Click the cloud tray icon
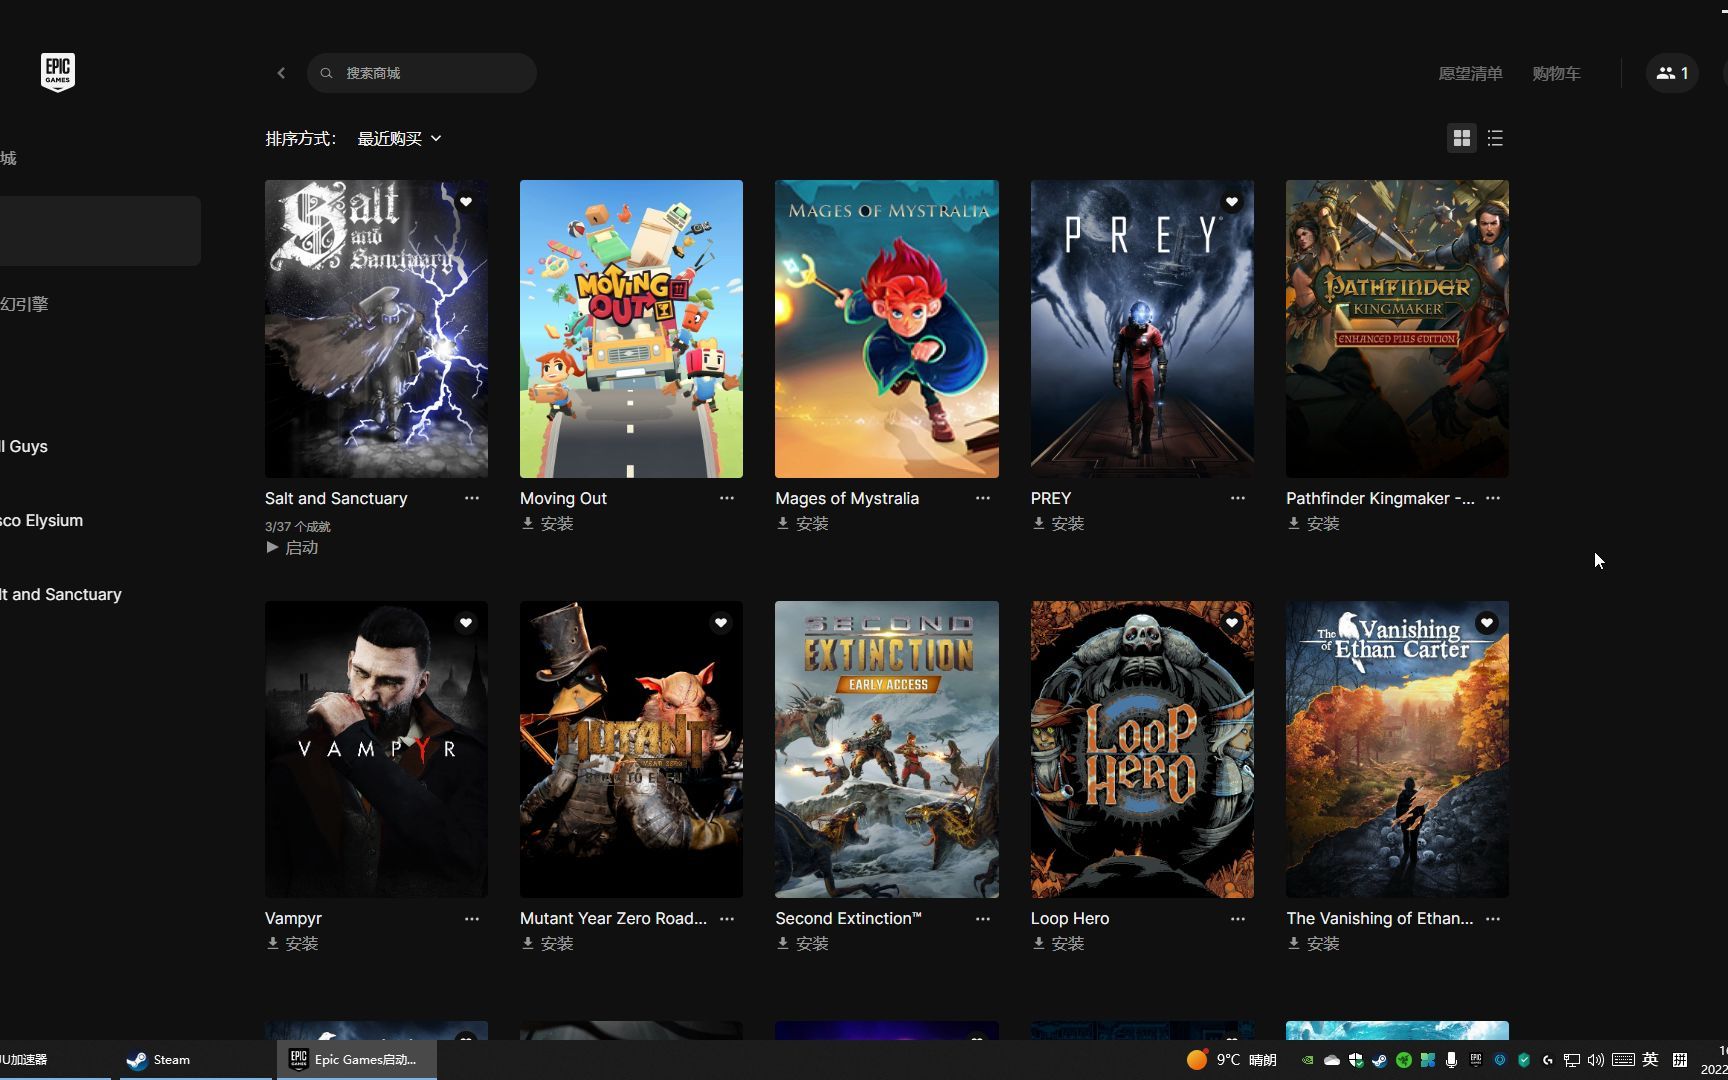The width and height of the screenshot is (1728, 1080). click(x=1331, y=1060)
